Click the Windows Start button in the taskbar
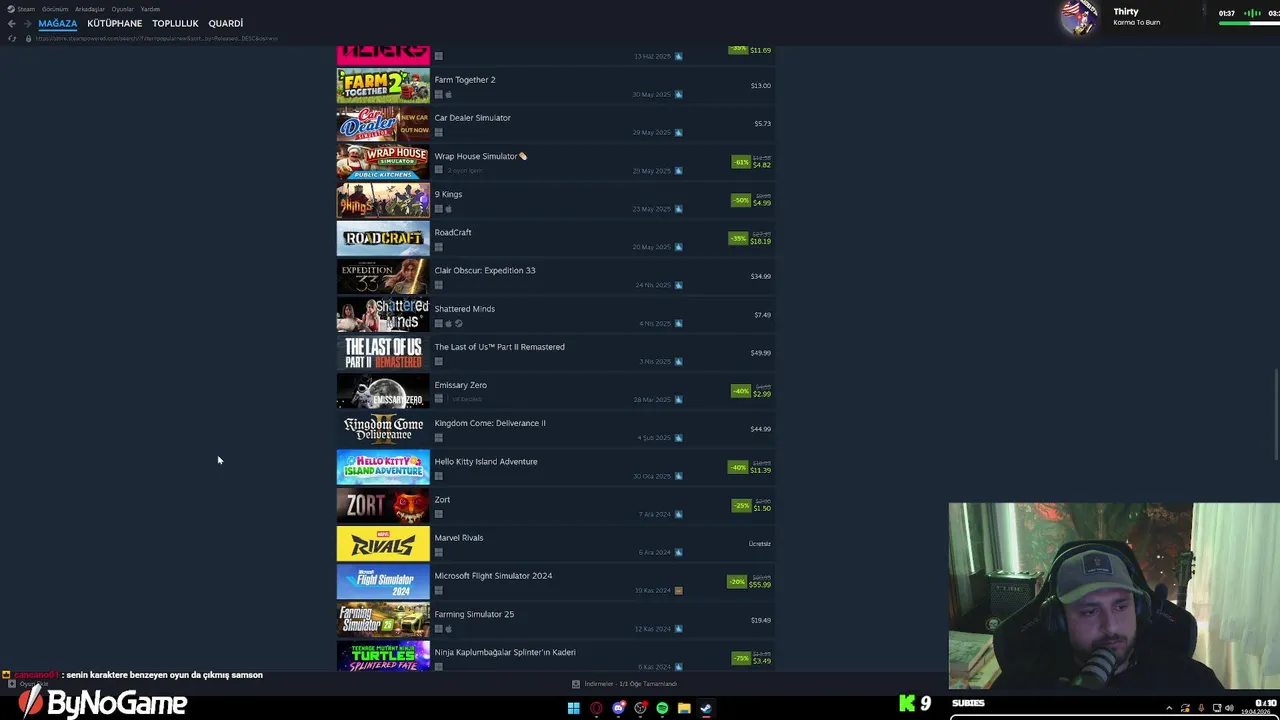This screenshot has height=720, width=1280. click(573, 708)
